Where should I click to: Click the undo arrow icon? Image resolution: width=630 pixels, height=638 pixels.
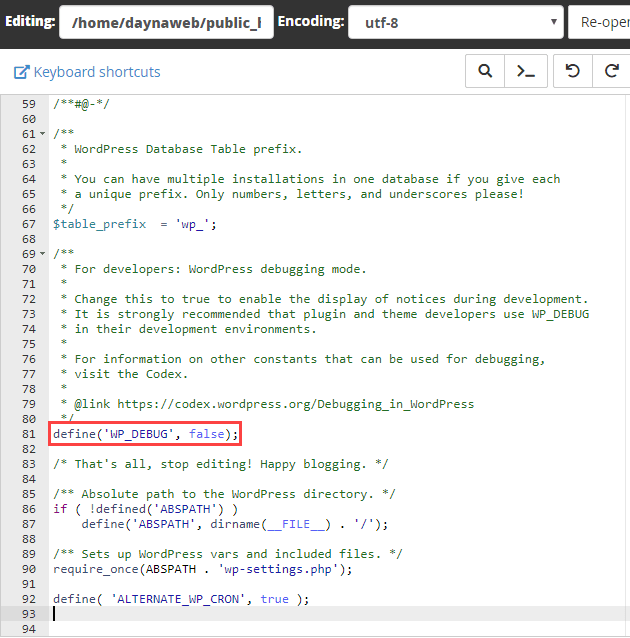click(573, 71)
